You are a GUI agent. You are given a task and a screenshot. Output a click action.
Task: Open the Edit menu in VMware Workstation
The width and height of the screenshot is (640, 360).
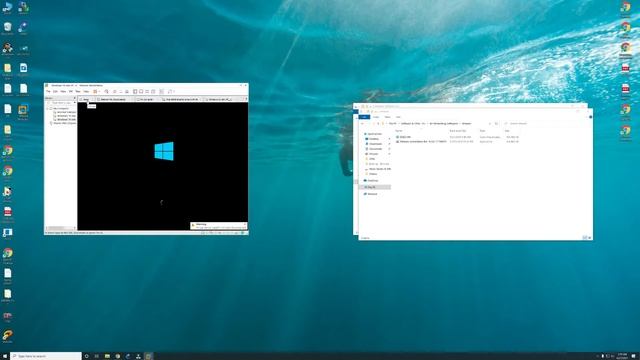click(x=56, y=91)
